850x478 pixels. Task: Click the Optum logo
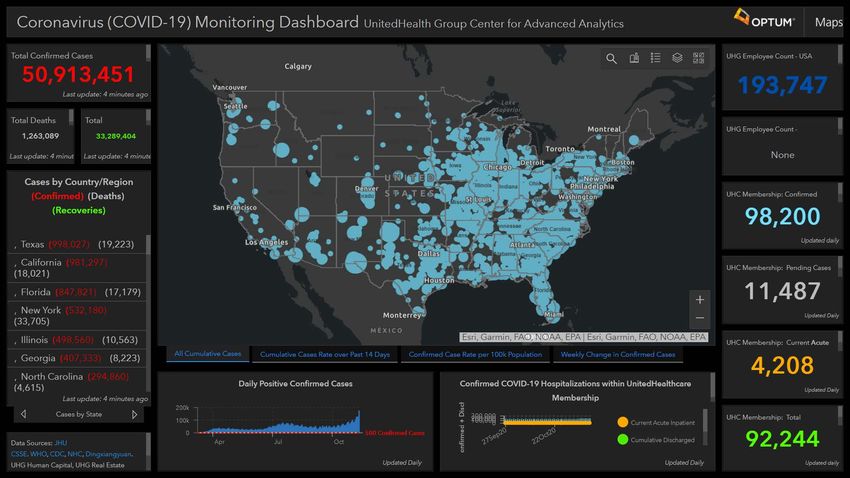tap(764, 20)
